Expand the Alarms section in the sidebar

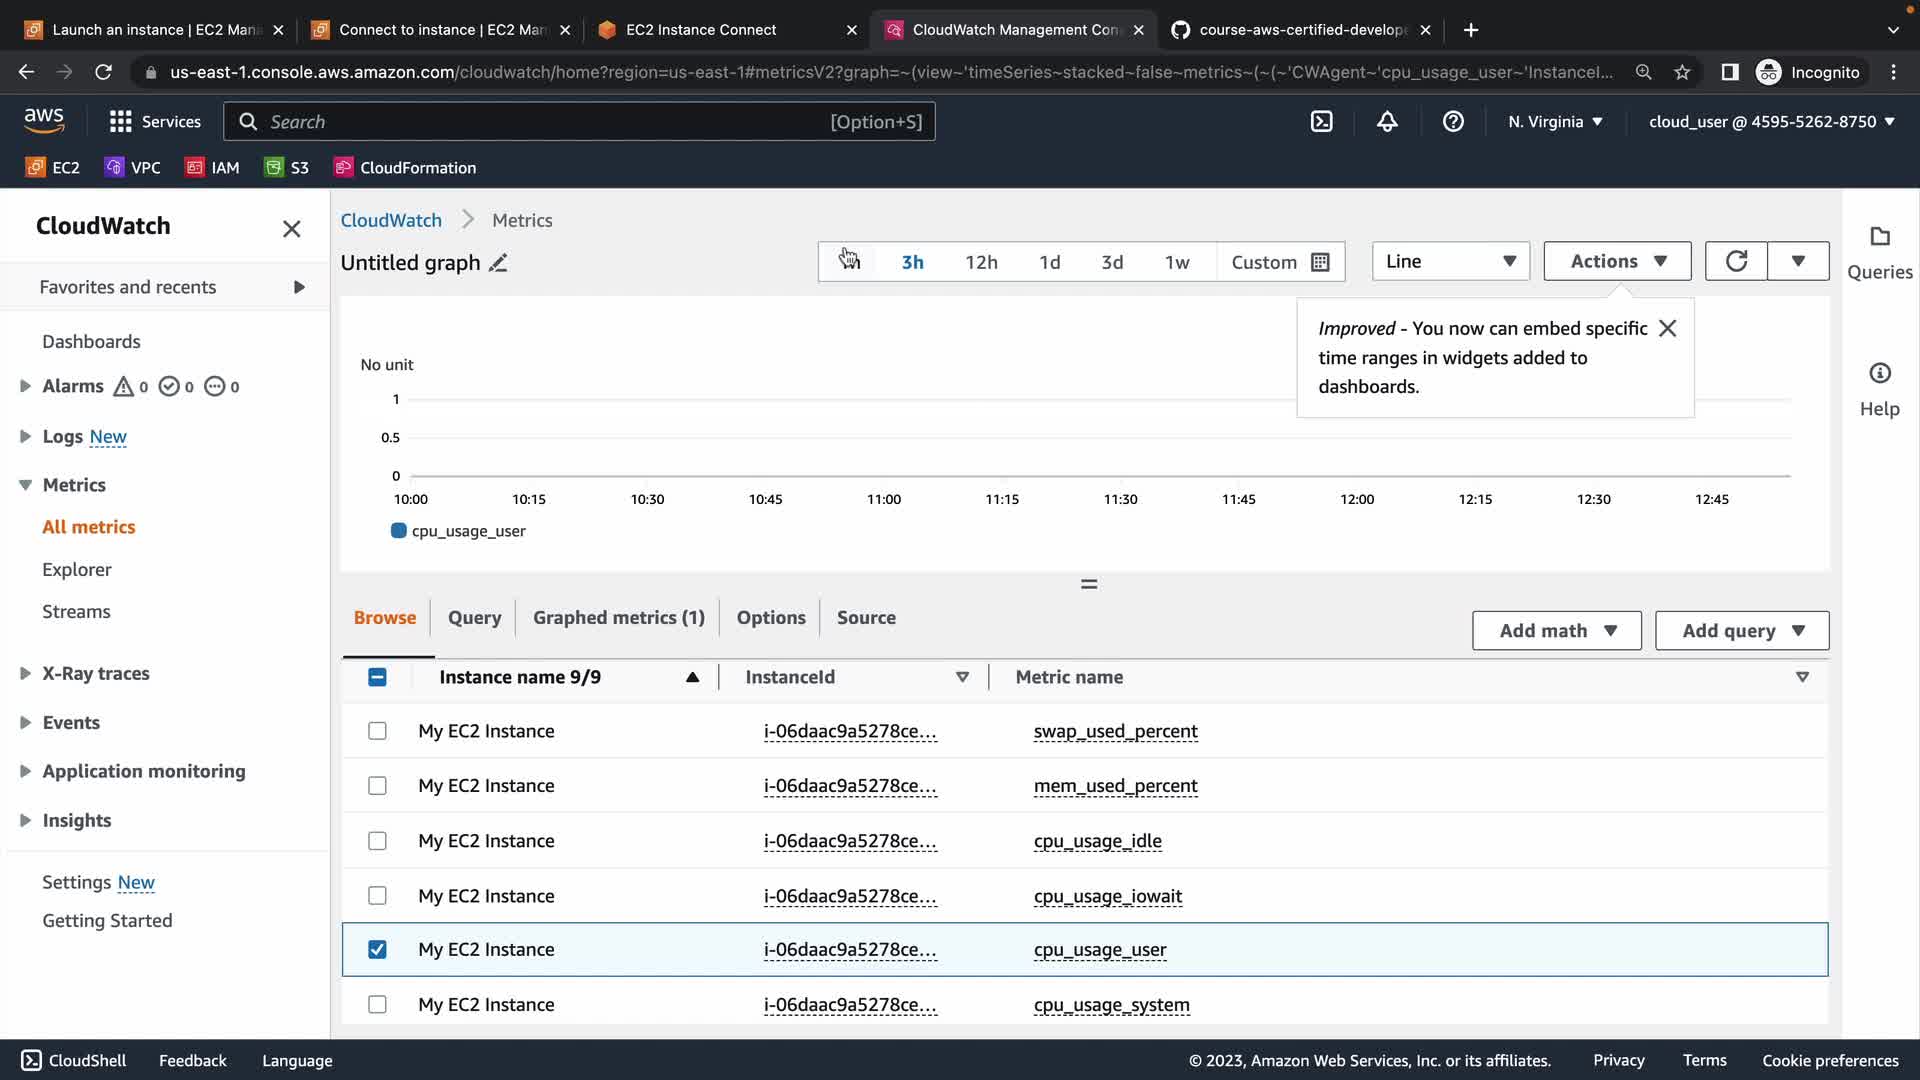(x=25, y=386)
